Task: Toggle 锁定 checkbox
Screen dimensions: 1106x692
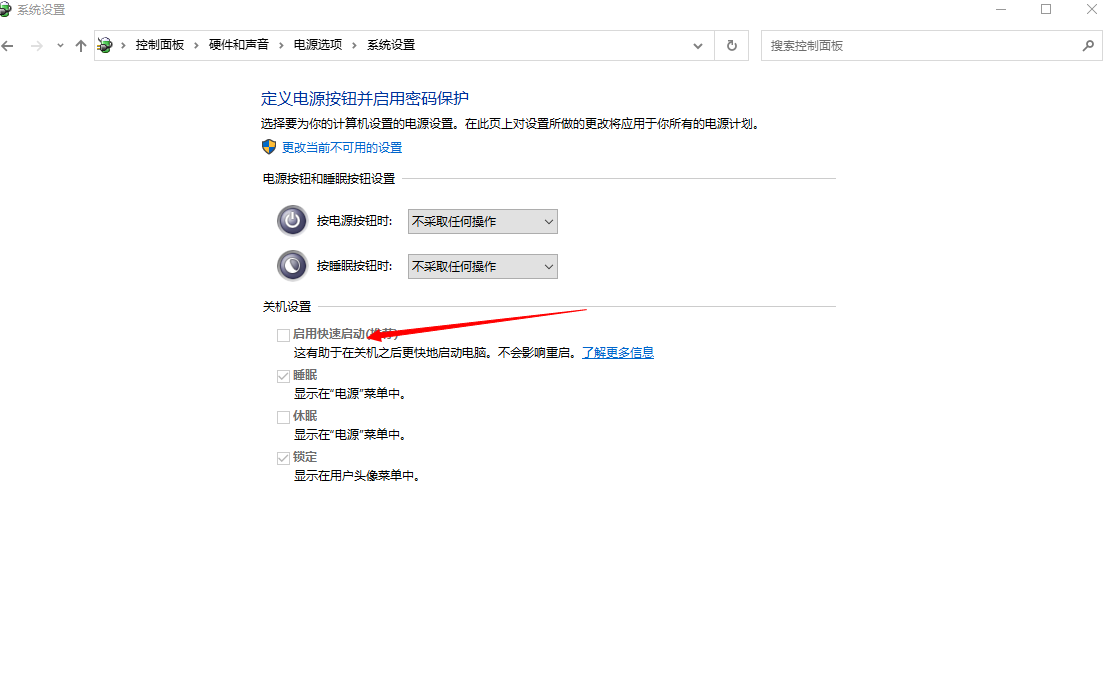Action: coord(283,458)
